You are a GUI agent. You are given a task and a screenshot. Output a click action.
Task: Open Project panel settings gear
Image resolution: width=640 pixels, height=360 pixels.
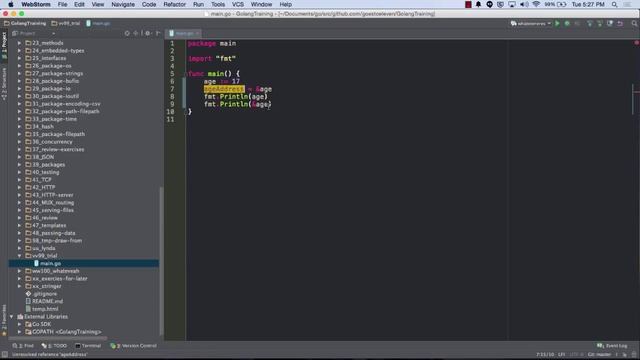tap(148, 33)
